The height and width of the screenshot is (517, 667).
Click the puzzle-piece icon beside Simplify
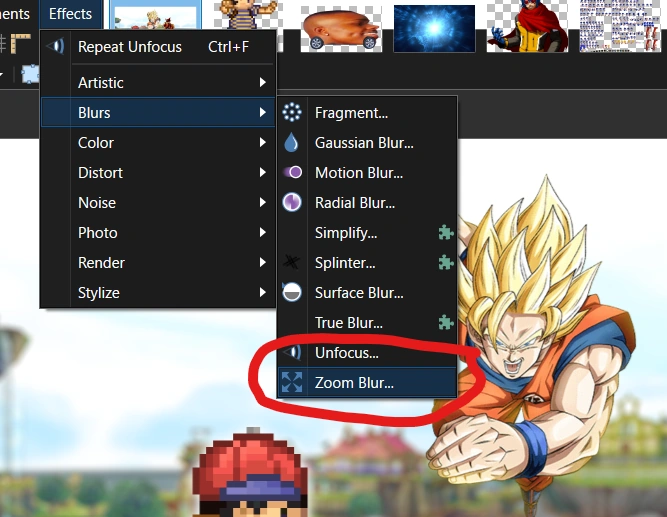coord(446,232)
